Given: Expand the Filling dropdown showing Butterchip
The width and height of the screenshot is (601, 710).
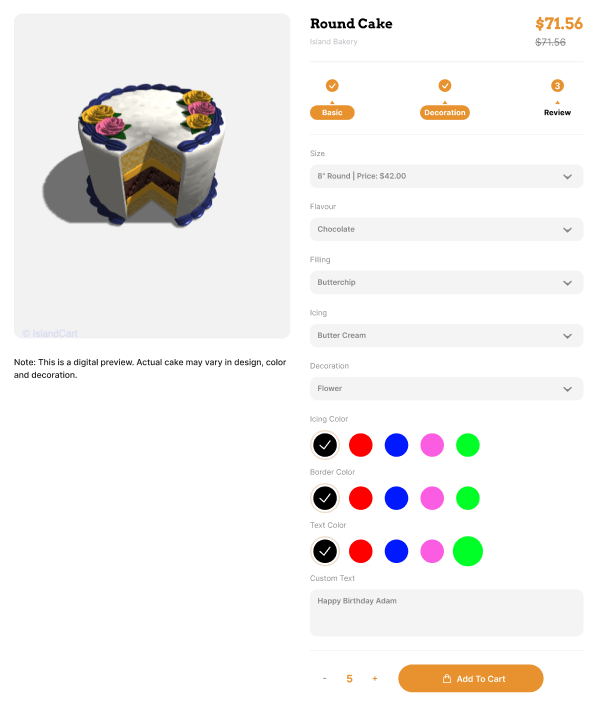Looking at the screenshot, I should [x=447, y=283].
